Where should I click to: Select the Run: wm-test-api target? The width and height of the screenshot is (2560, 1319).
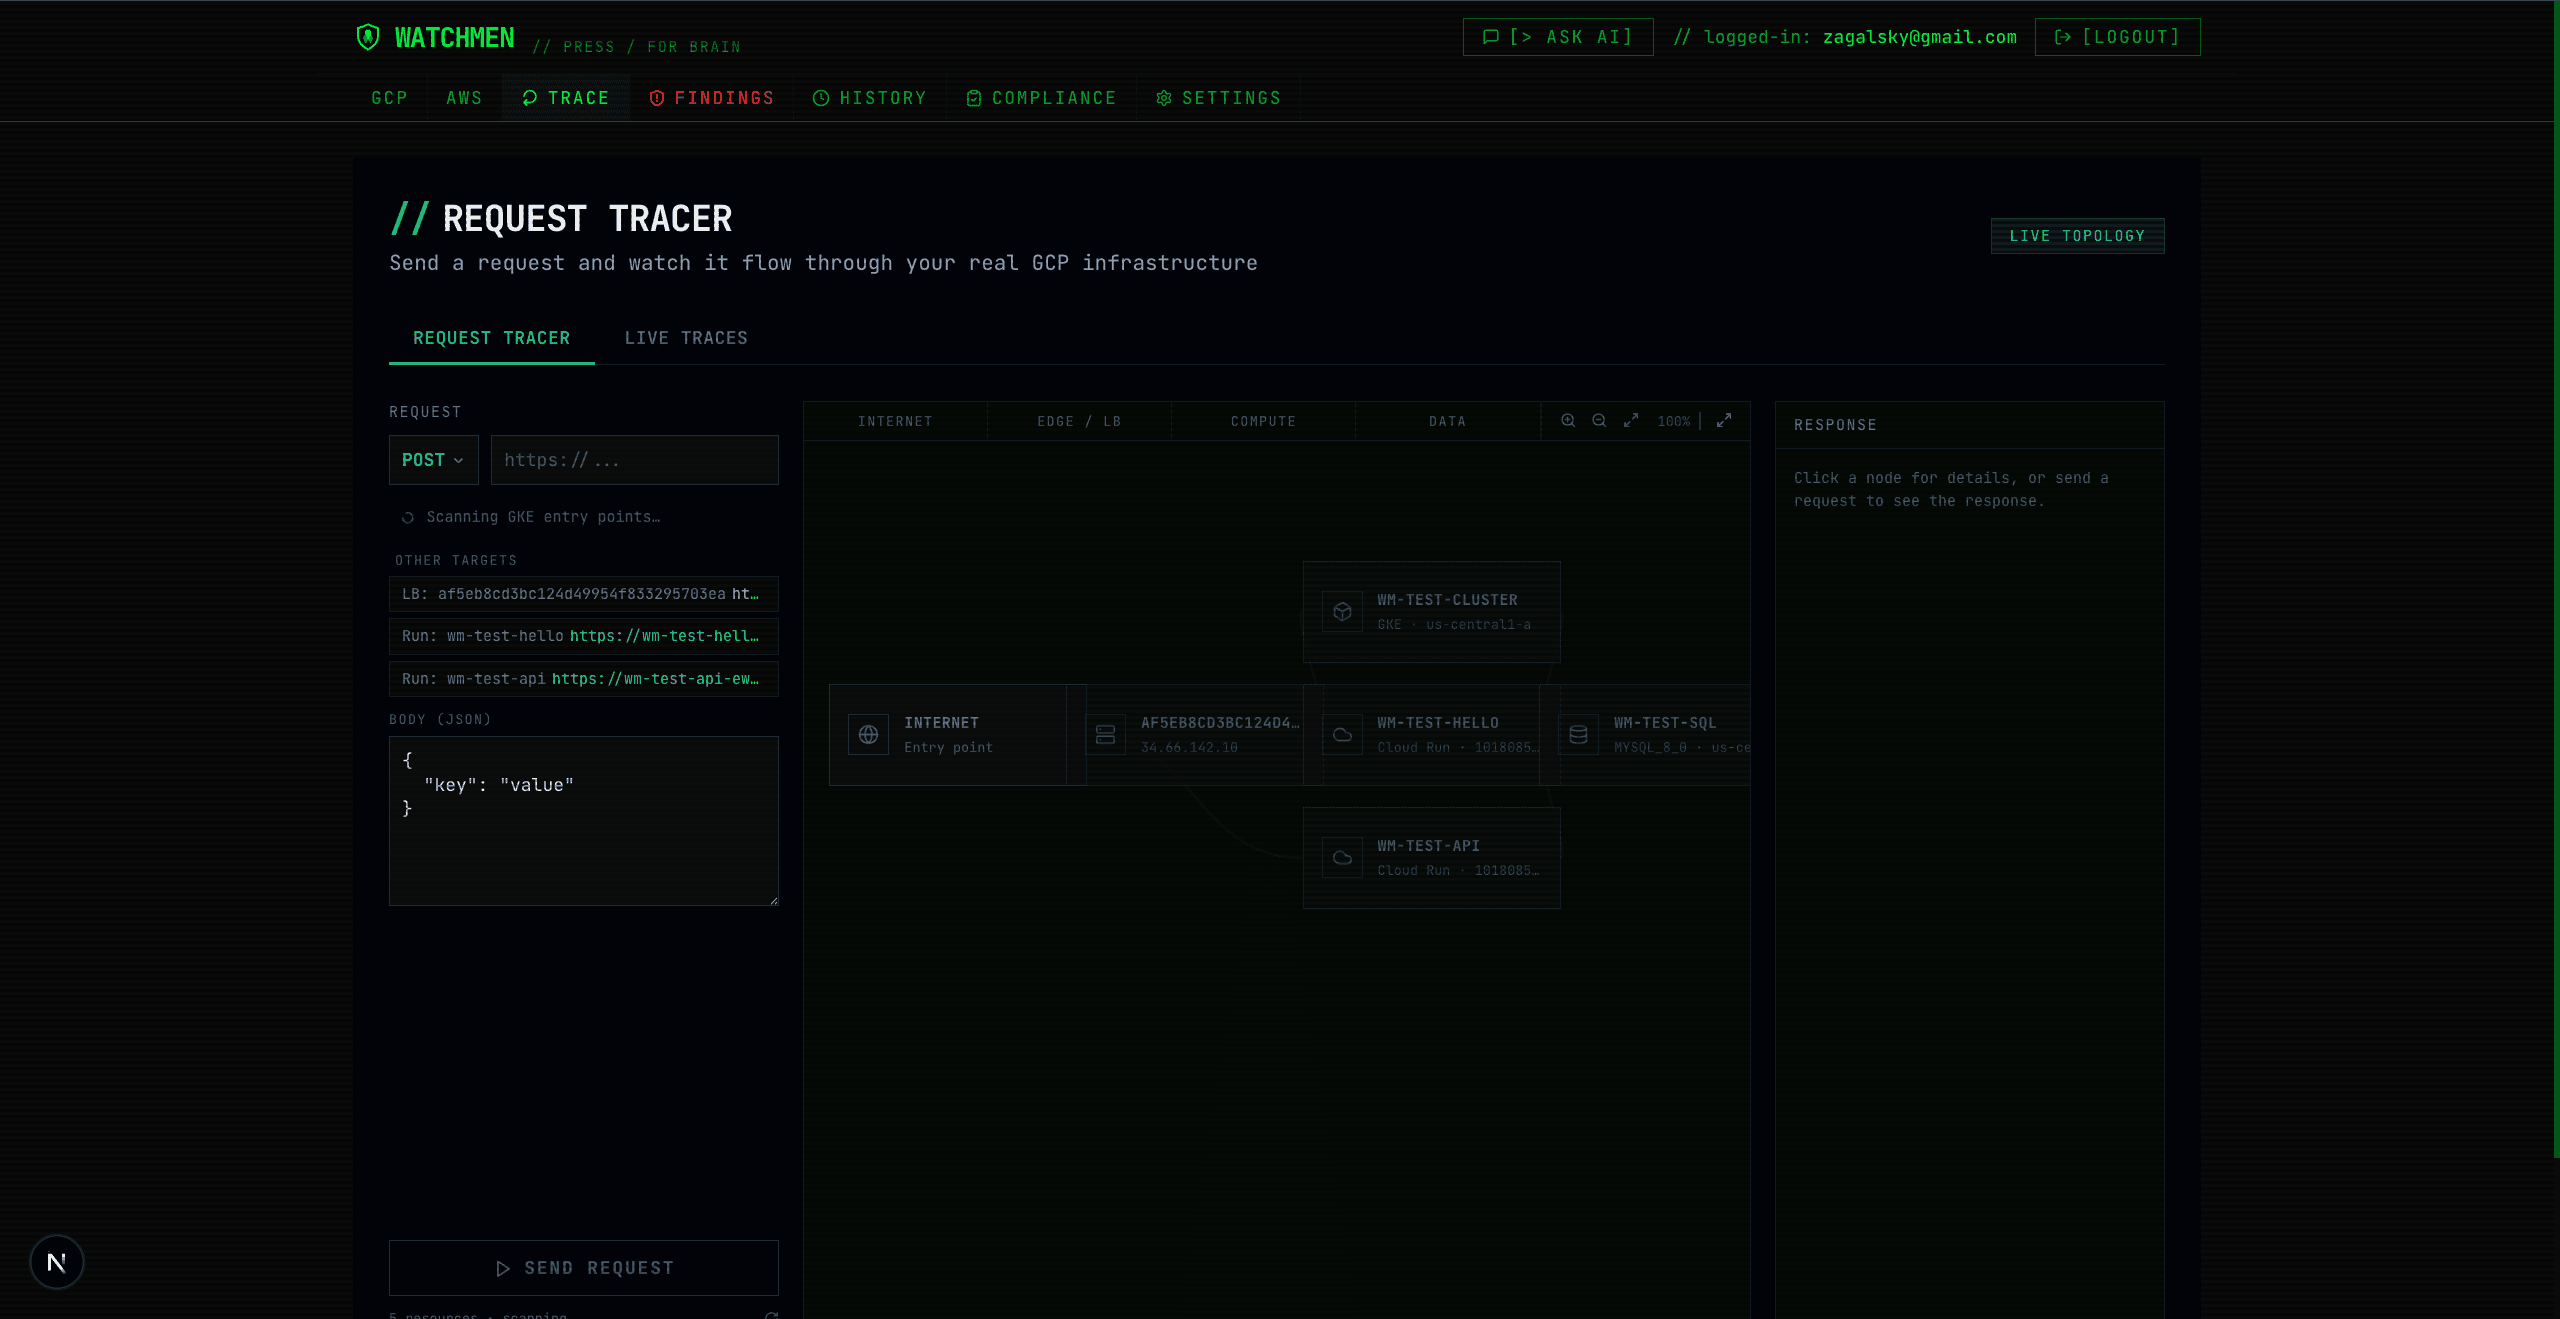584,679
